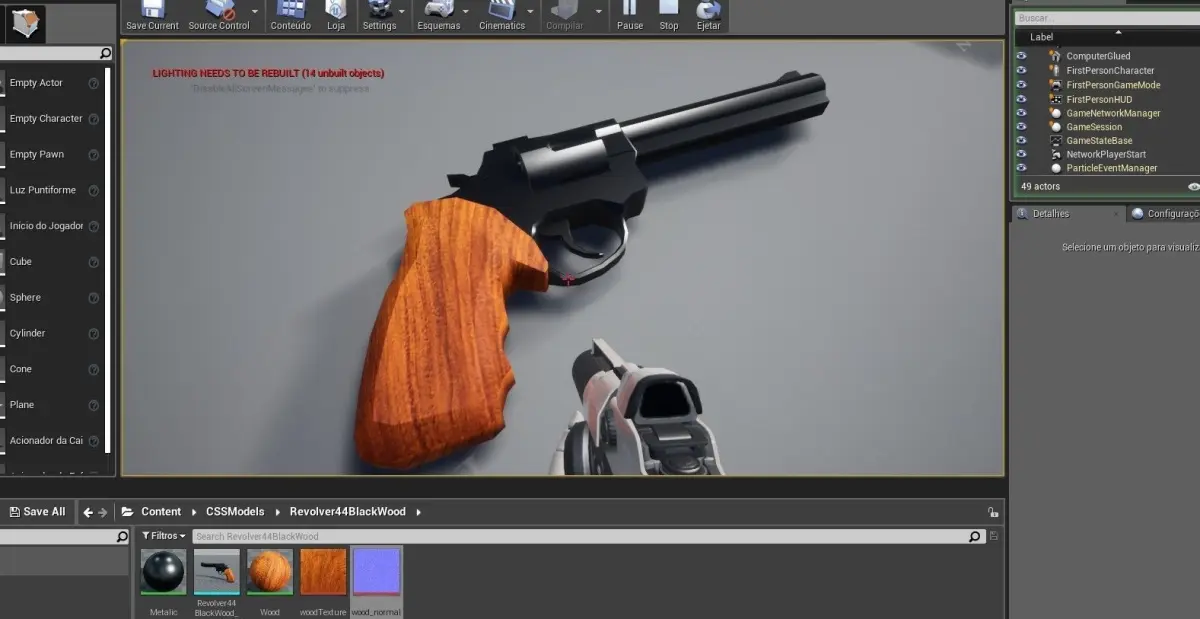
Task: Toggle visibility of FirstPersonHUD actor
Action: (1021, 99)
